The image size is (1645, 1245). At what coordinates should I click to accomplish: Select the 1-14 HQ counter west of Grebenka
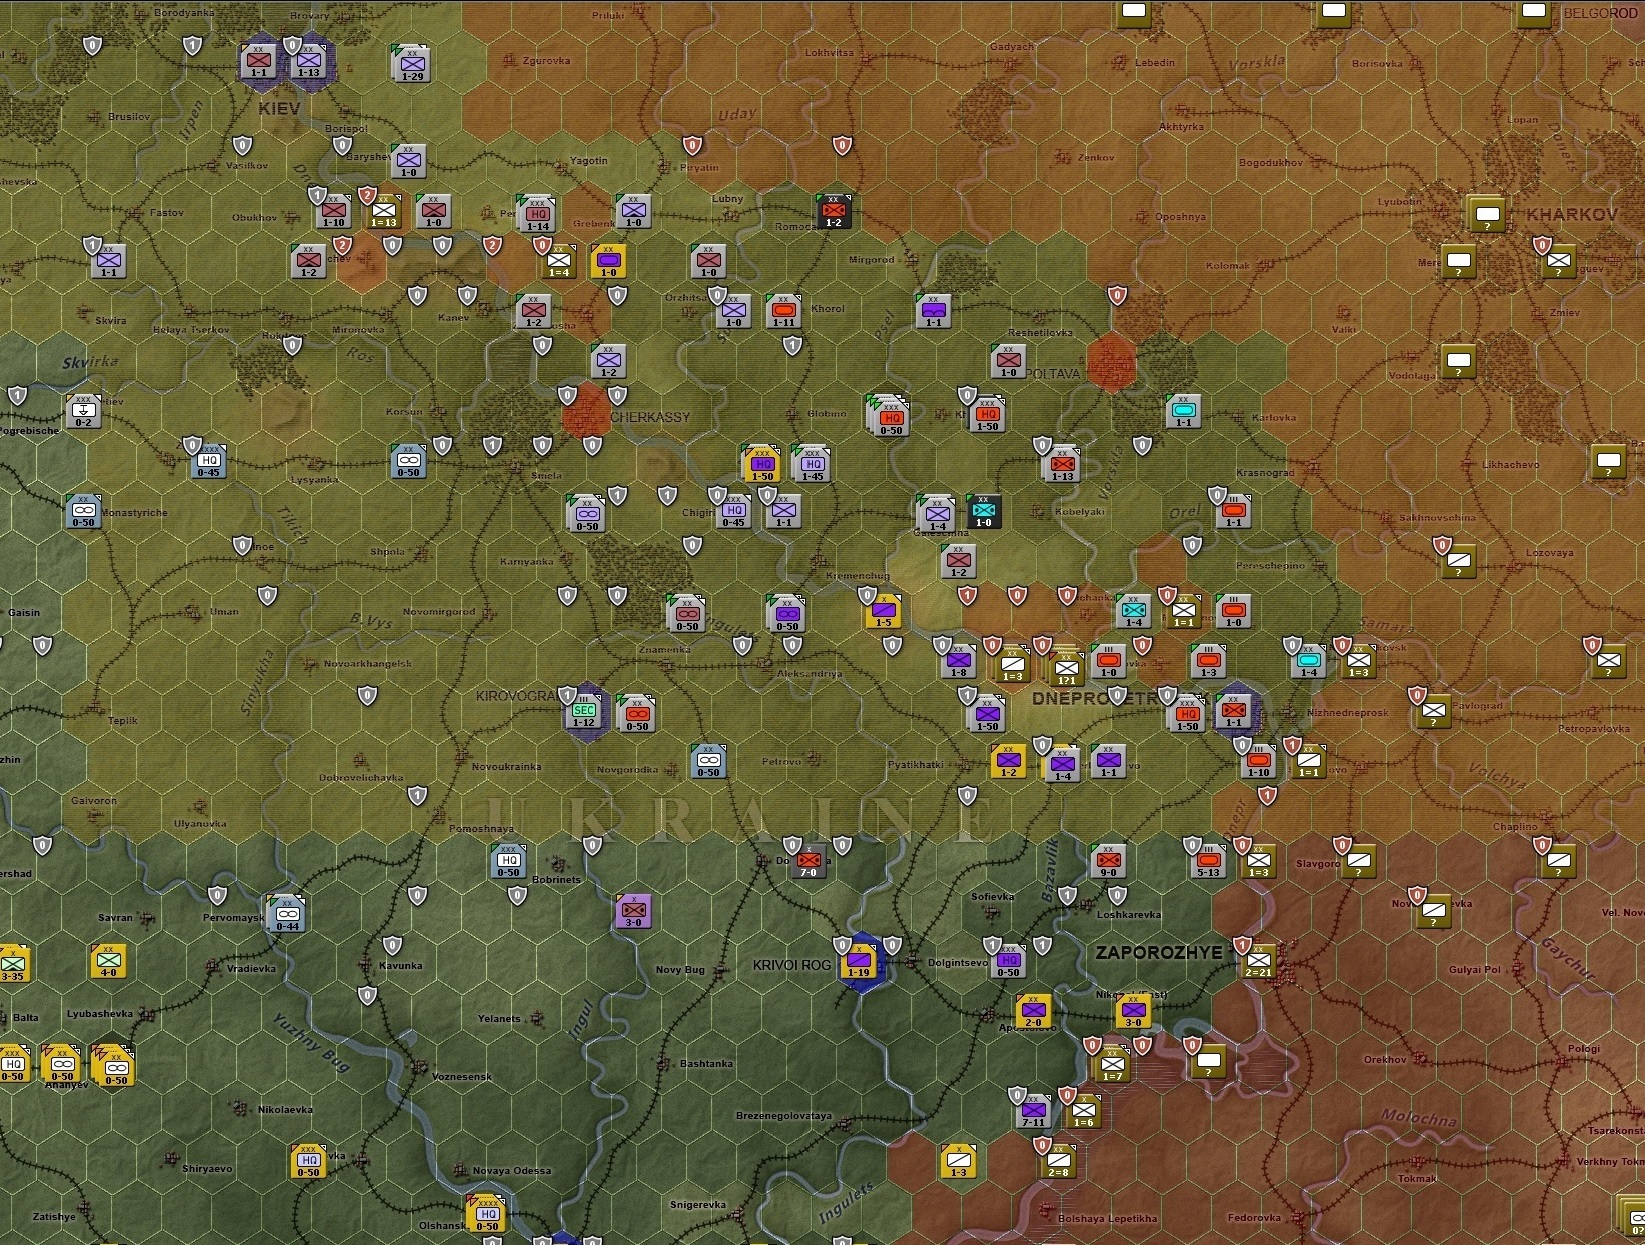click(x=538, y=215)
